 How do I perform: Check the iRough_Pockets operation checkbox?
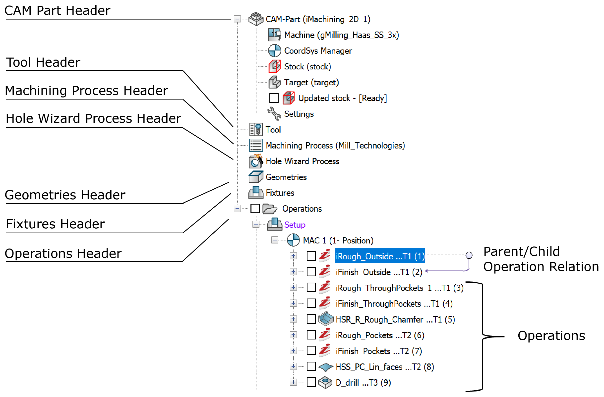[311, 335]
